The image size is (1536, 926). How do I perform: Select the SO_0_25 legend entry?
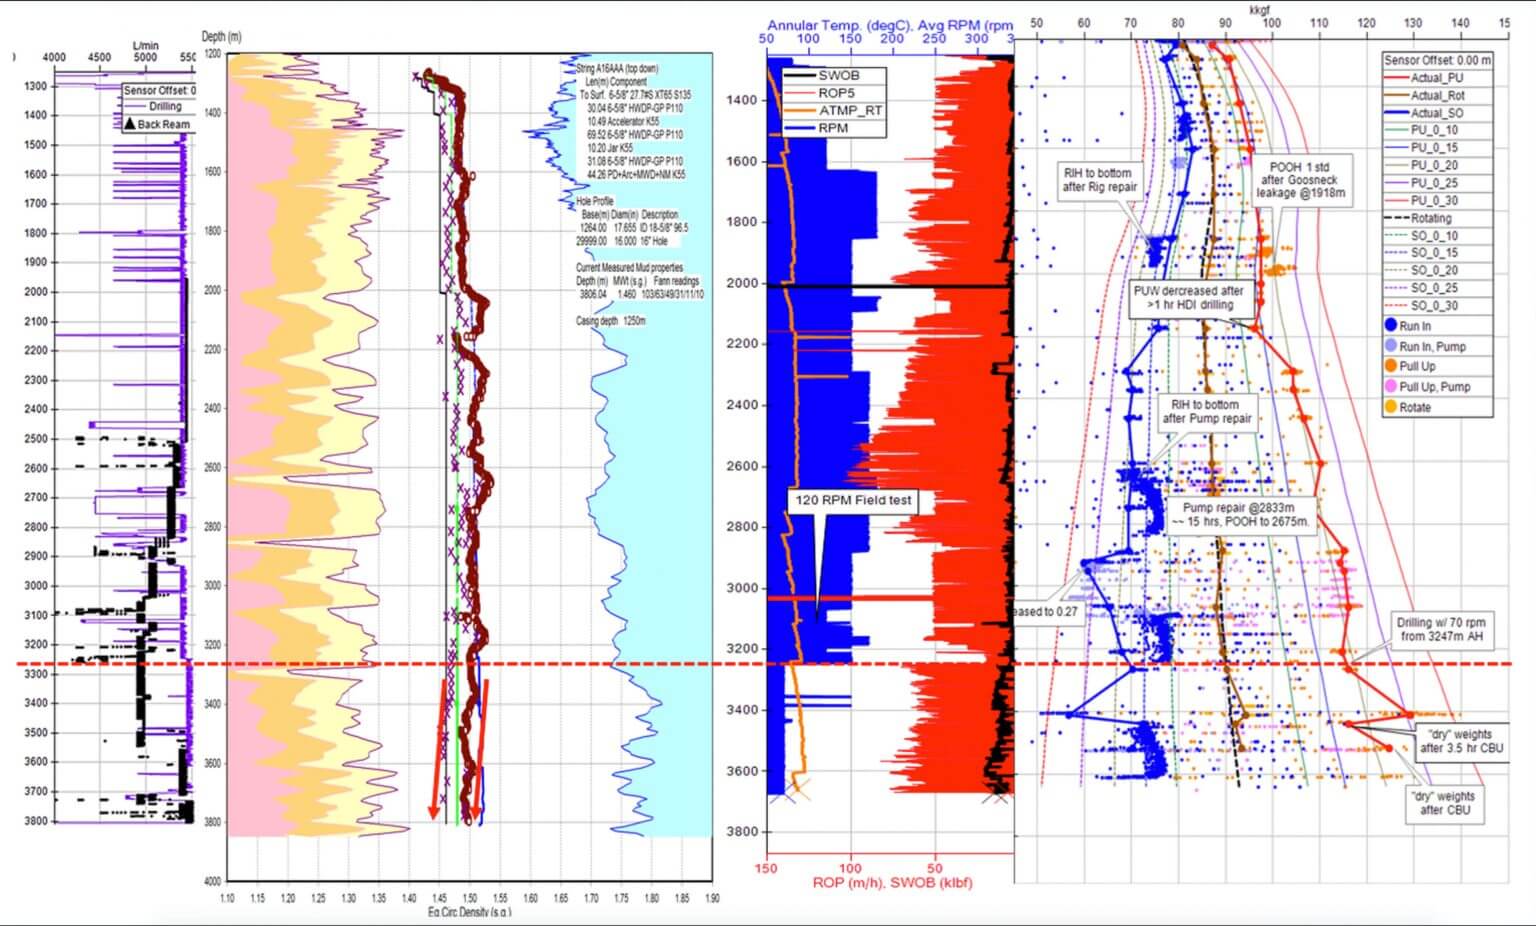[1421, 288]
